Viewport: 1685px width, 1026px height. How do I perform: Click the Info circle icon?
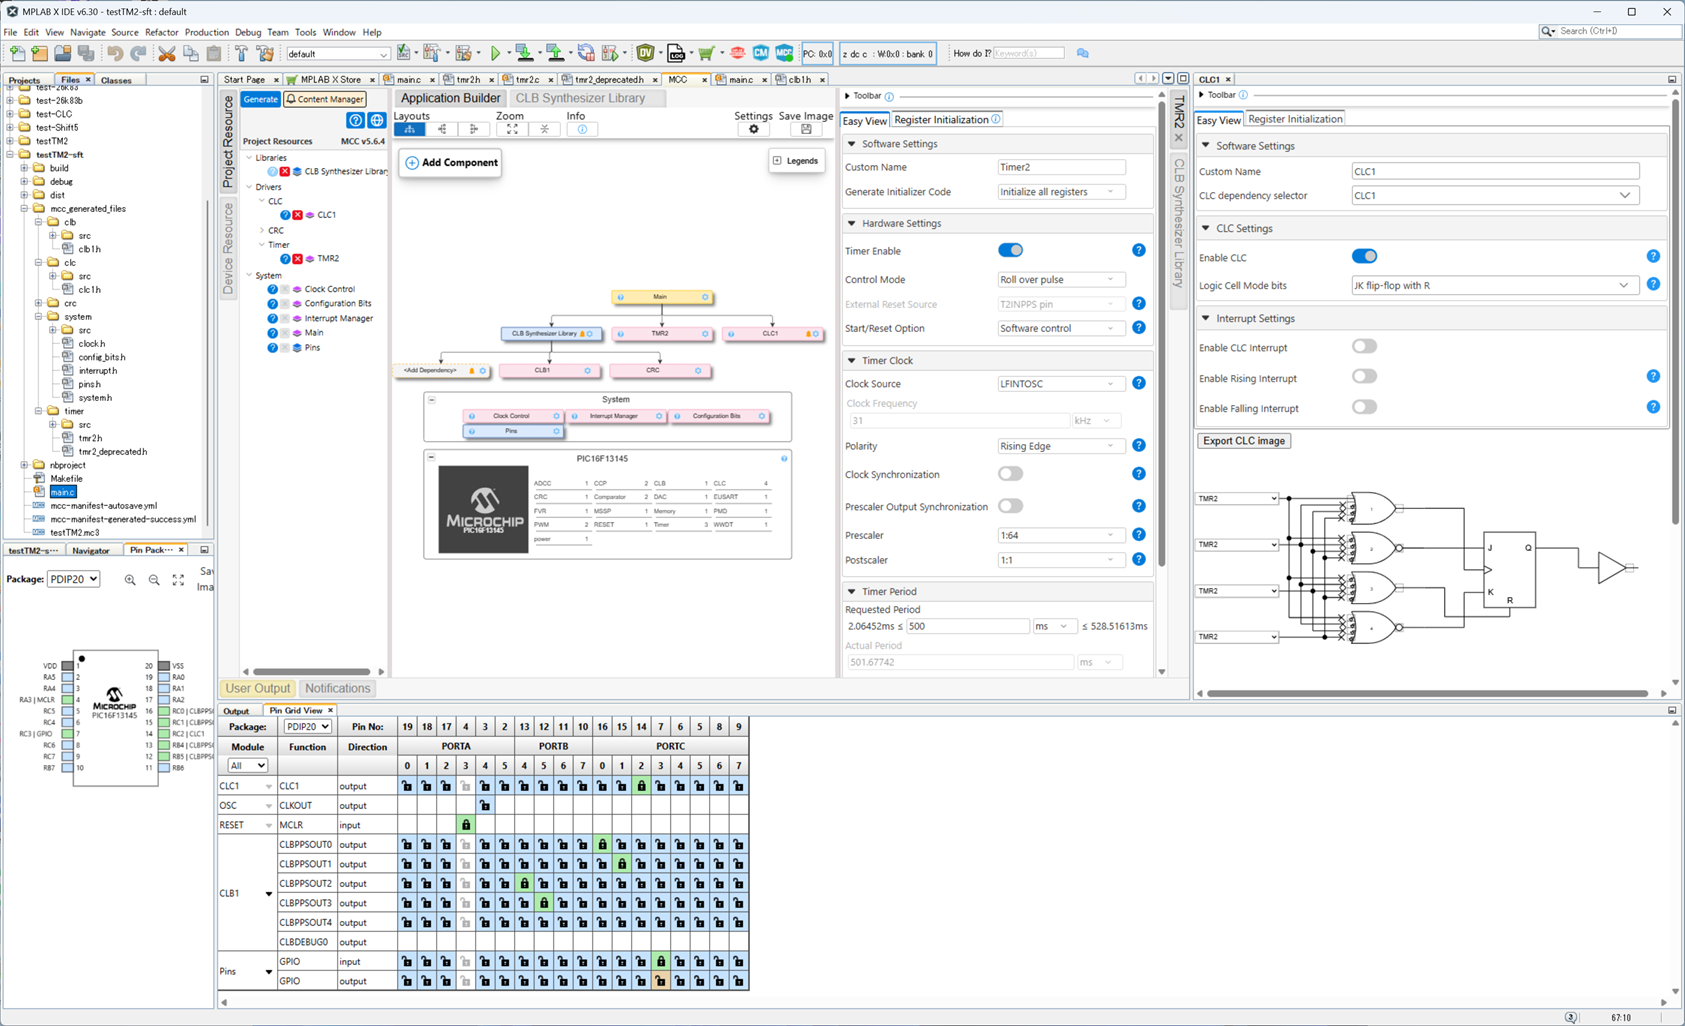tap(582, 129)
